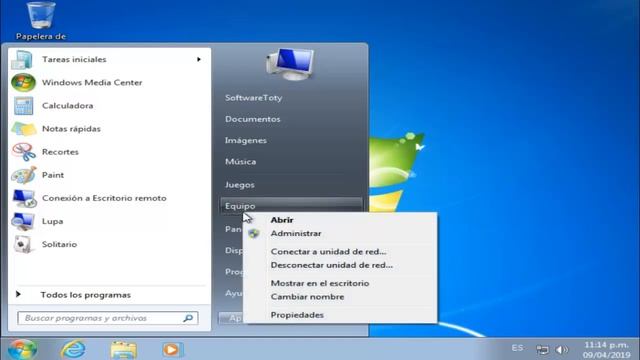This screenshot has height=360, width=640.
Task: Click the Tareas iniciales icon
Action: pyautogui.click(x=22, y=60)
